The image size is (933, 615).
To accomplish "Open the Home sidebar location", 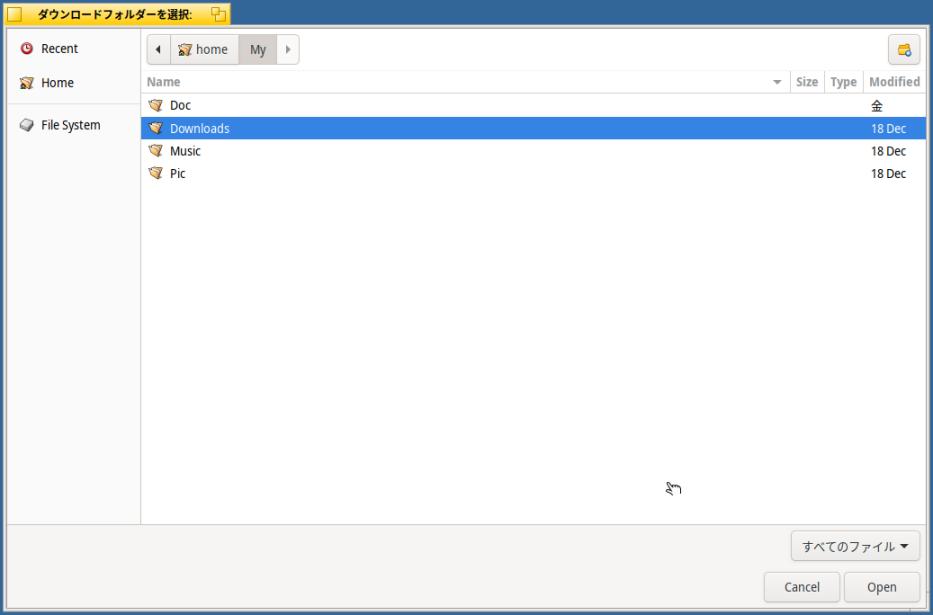I will click(74, 83).
